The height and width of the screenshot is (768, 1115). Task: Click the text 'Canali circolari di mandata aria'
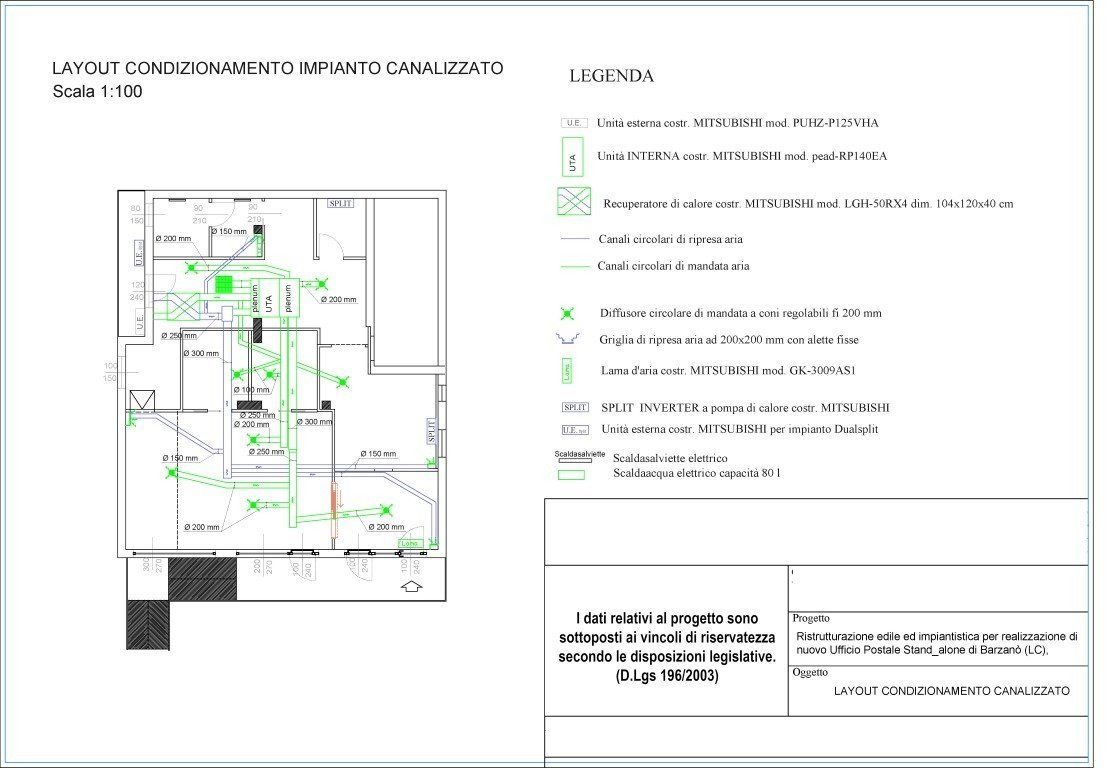pos(673,266)
